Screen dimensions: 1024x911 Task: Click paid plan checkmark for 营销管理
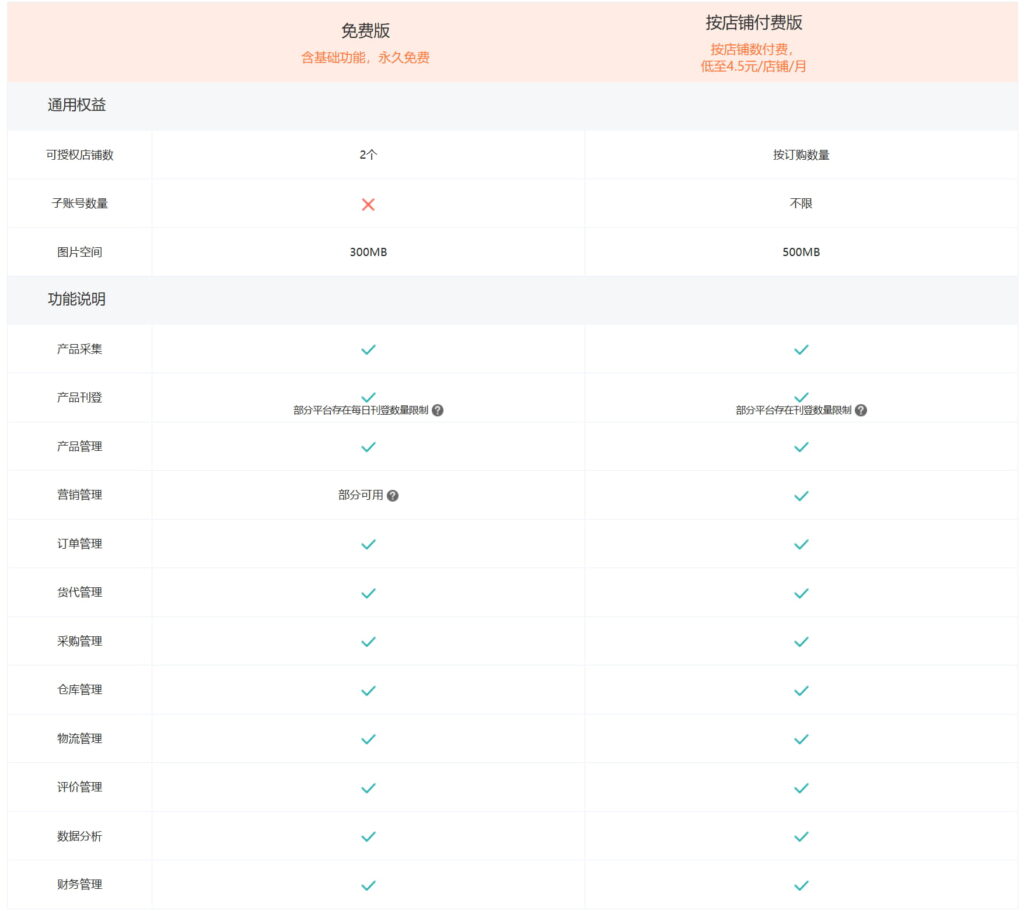(801, 496)
